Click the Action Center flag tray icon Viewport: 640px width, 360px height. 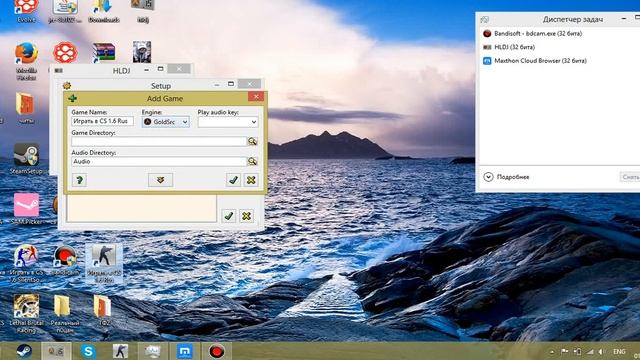564,351
